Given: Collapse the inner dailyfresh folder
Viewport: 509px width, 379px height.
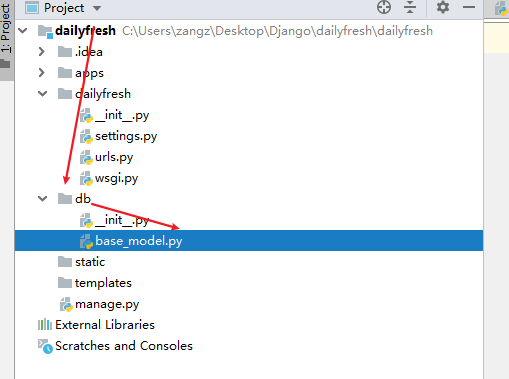Looking at the screenshot, I should (x=42, y=94).
